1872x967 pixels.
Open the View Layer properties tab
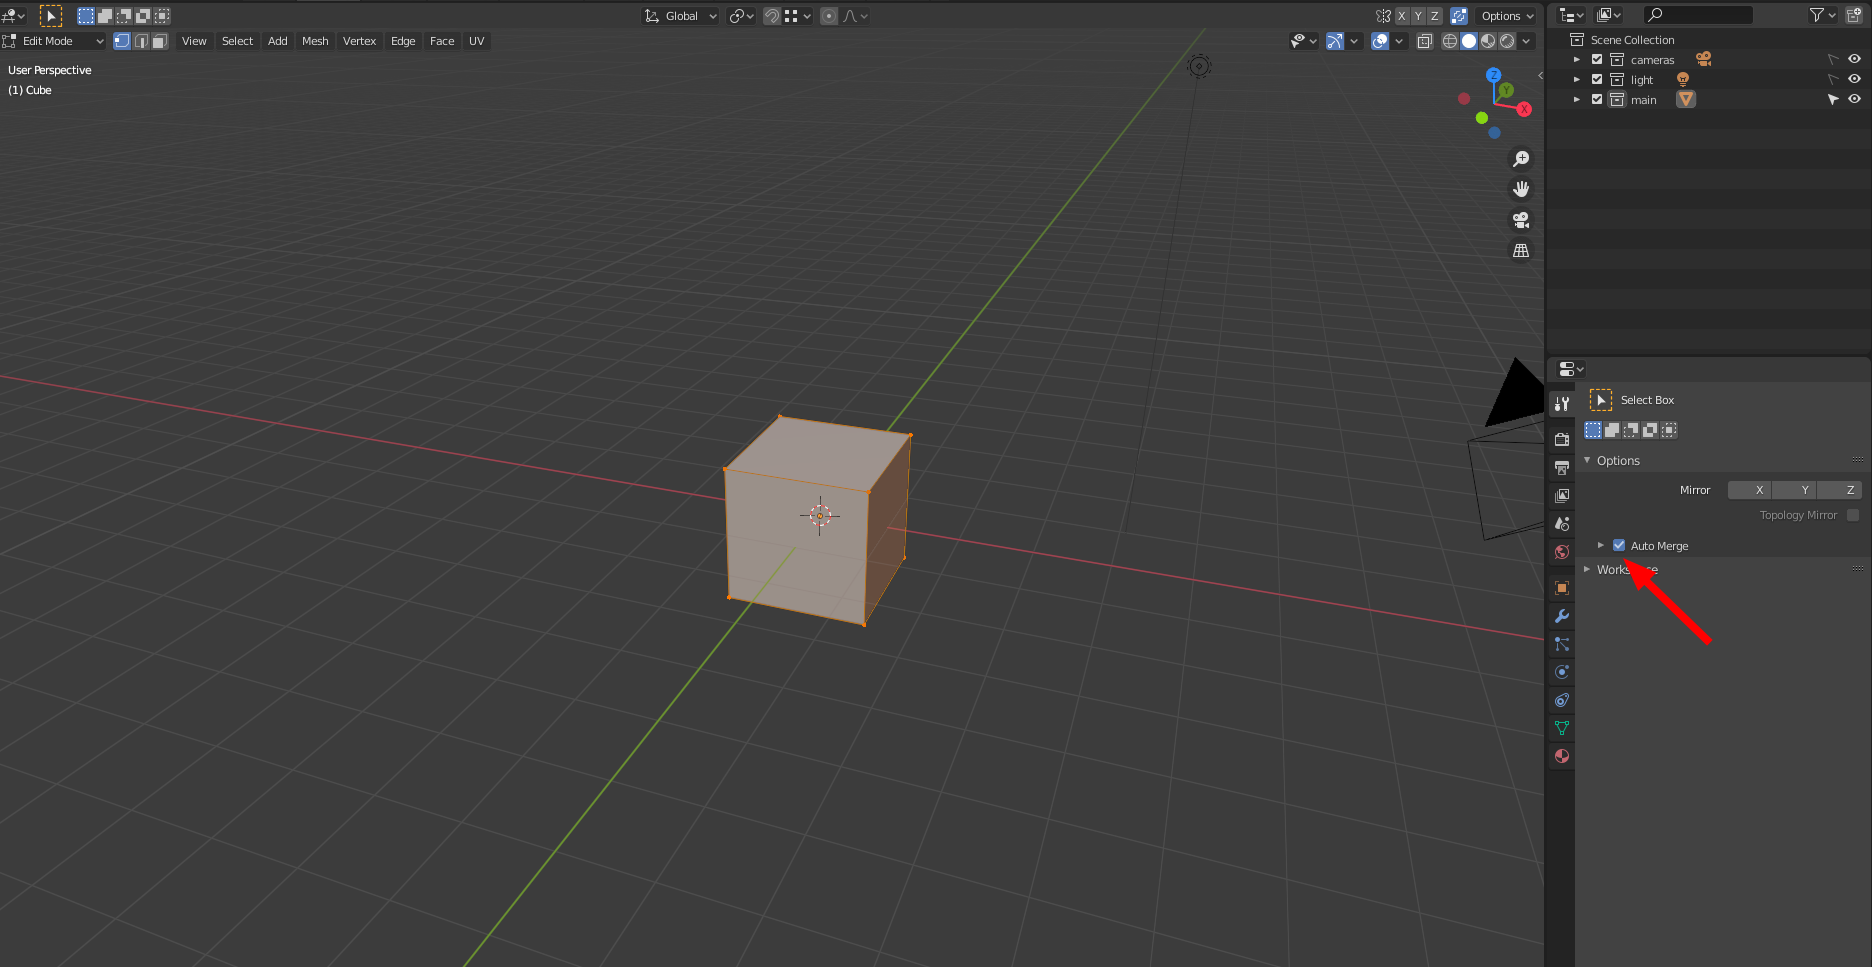coord(1562,495)
